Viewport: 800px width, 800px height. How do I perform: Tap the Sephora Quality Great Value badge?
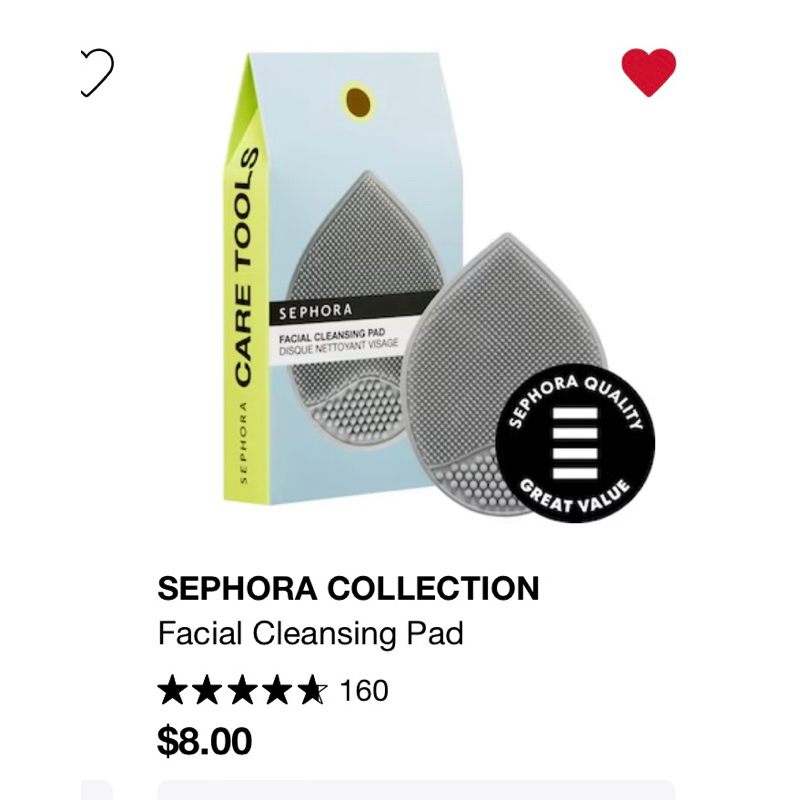click(576, 443)
